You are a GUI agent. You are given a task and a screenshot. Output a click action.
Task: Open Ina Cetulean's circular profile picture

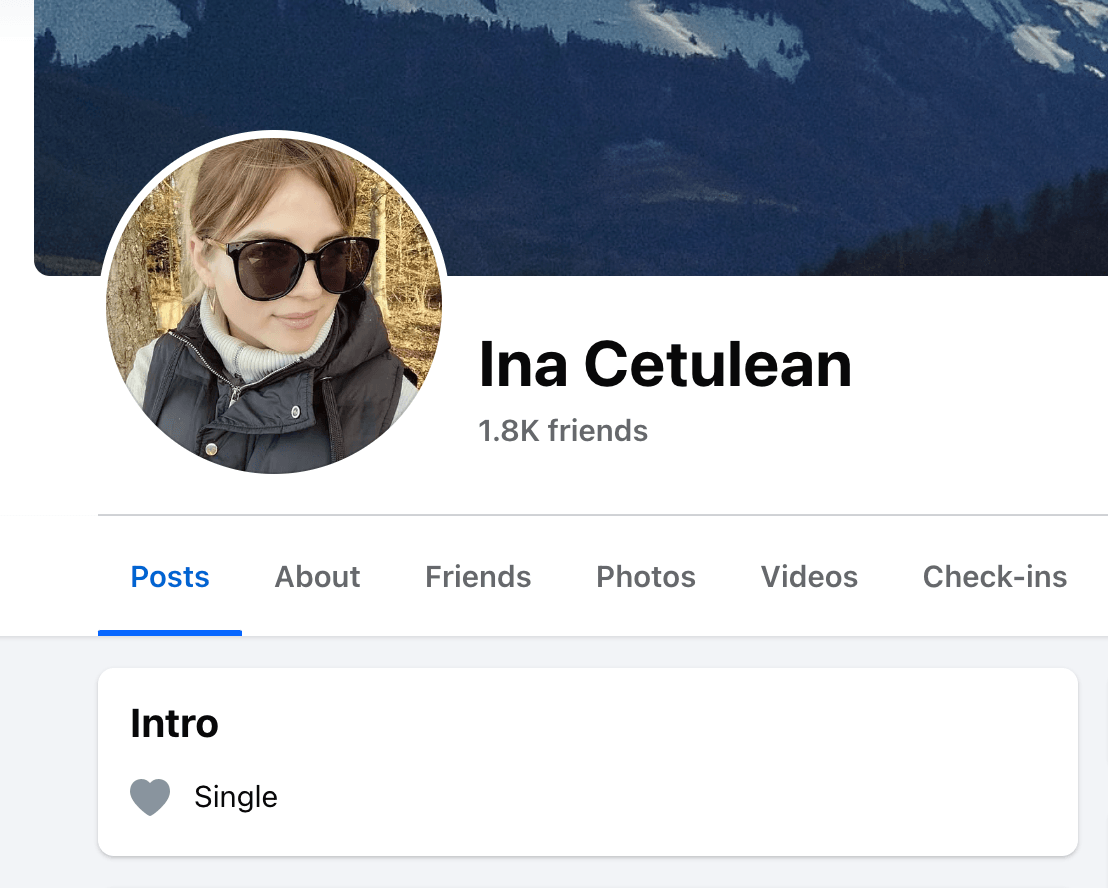[x=273, y=304]
